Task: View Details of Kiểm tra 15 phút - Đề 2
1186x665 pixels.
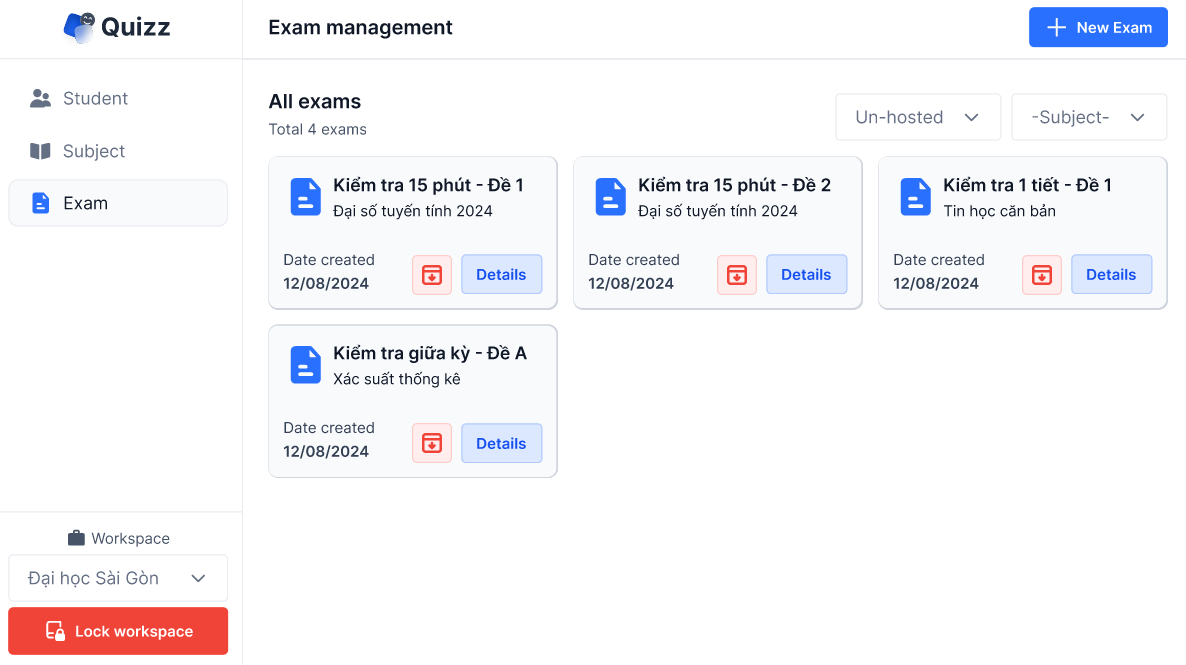Action: (806, 275)
